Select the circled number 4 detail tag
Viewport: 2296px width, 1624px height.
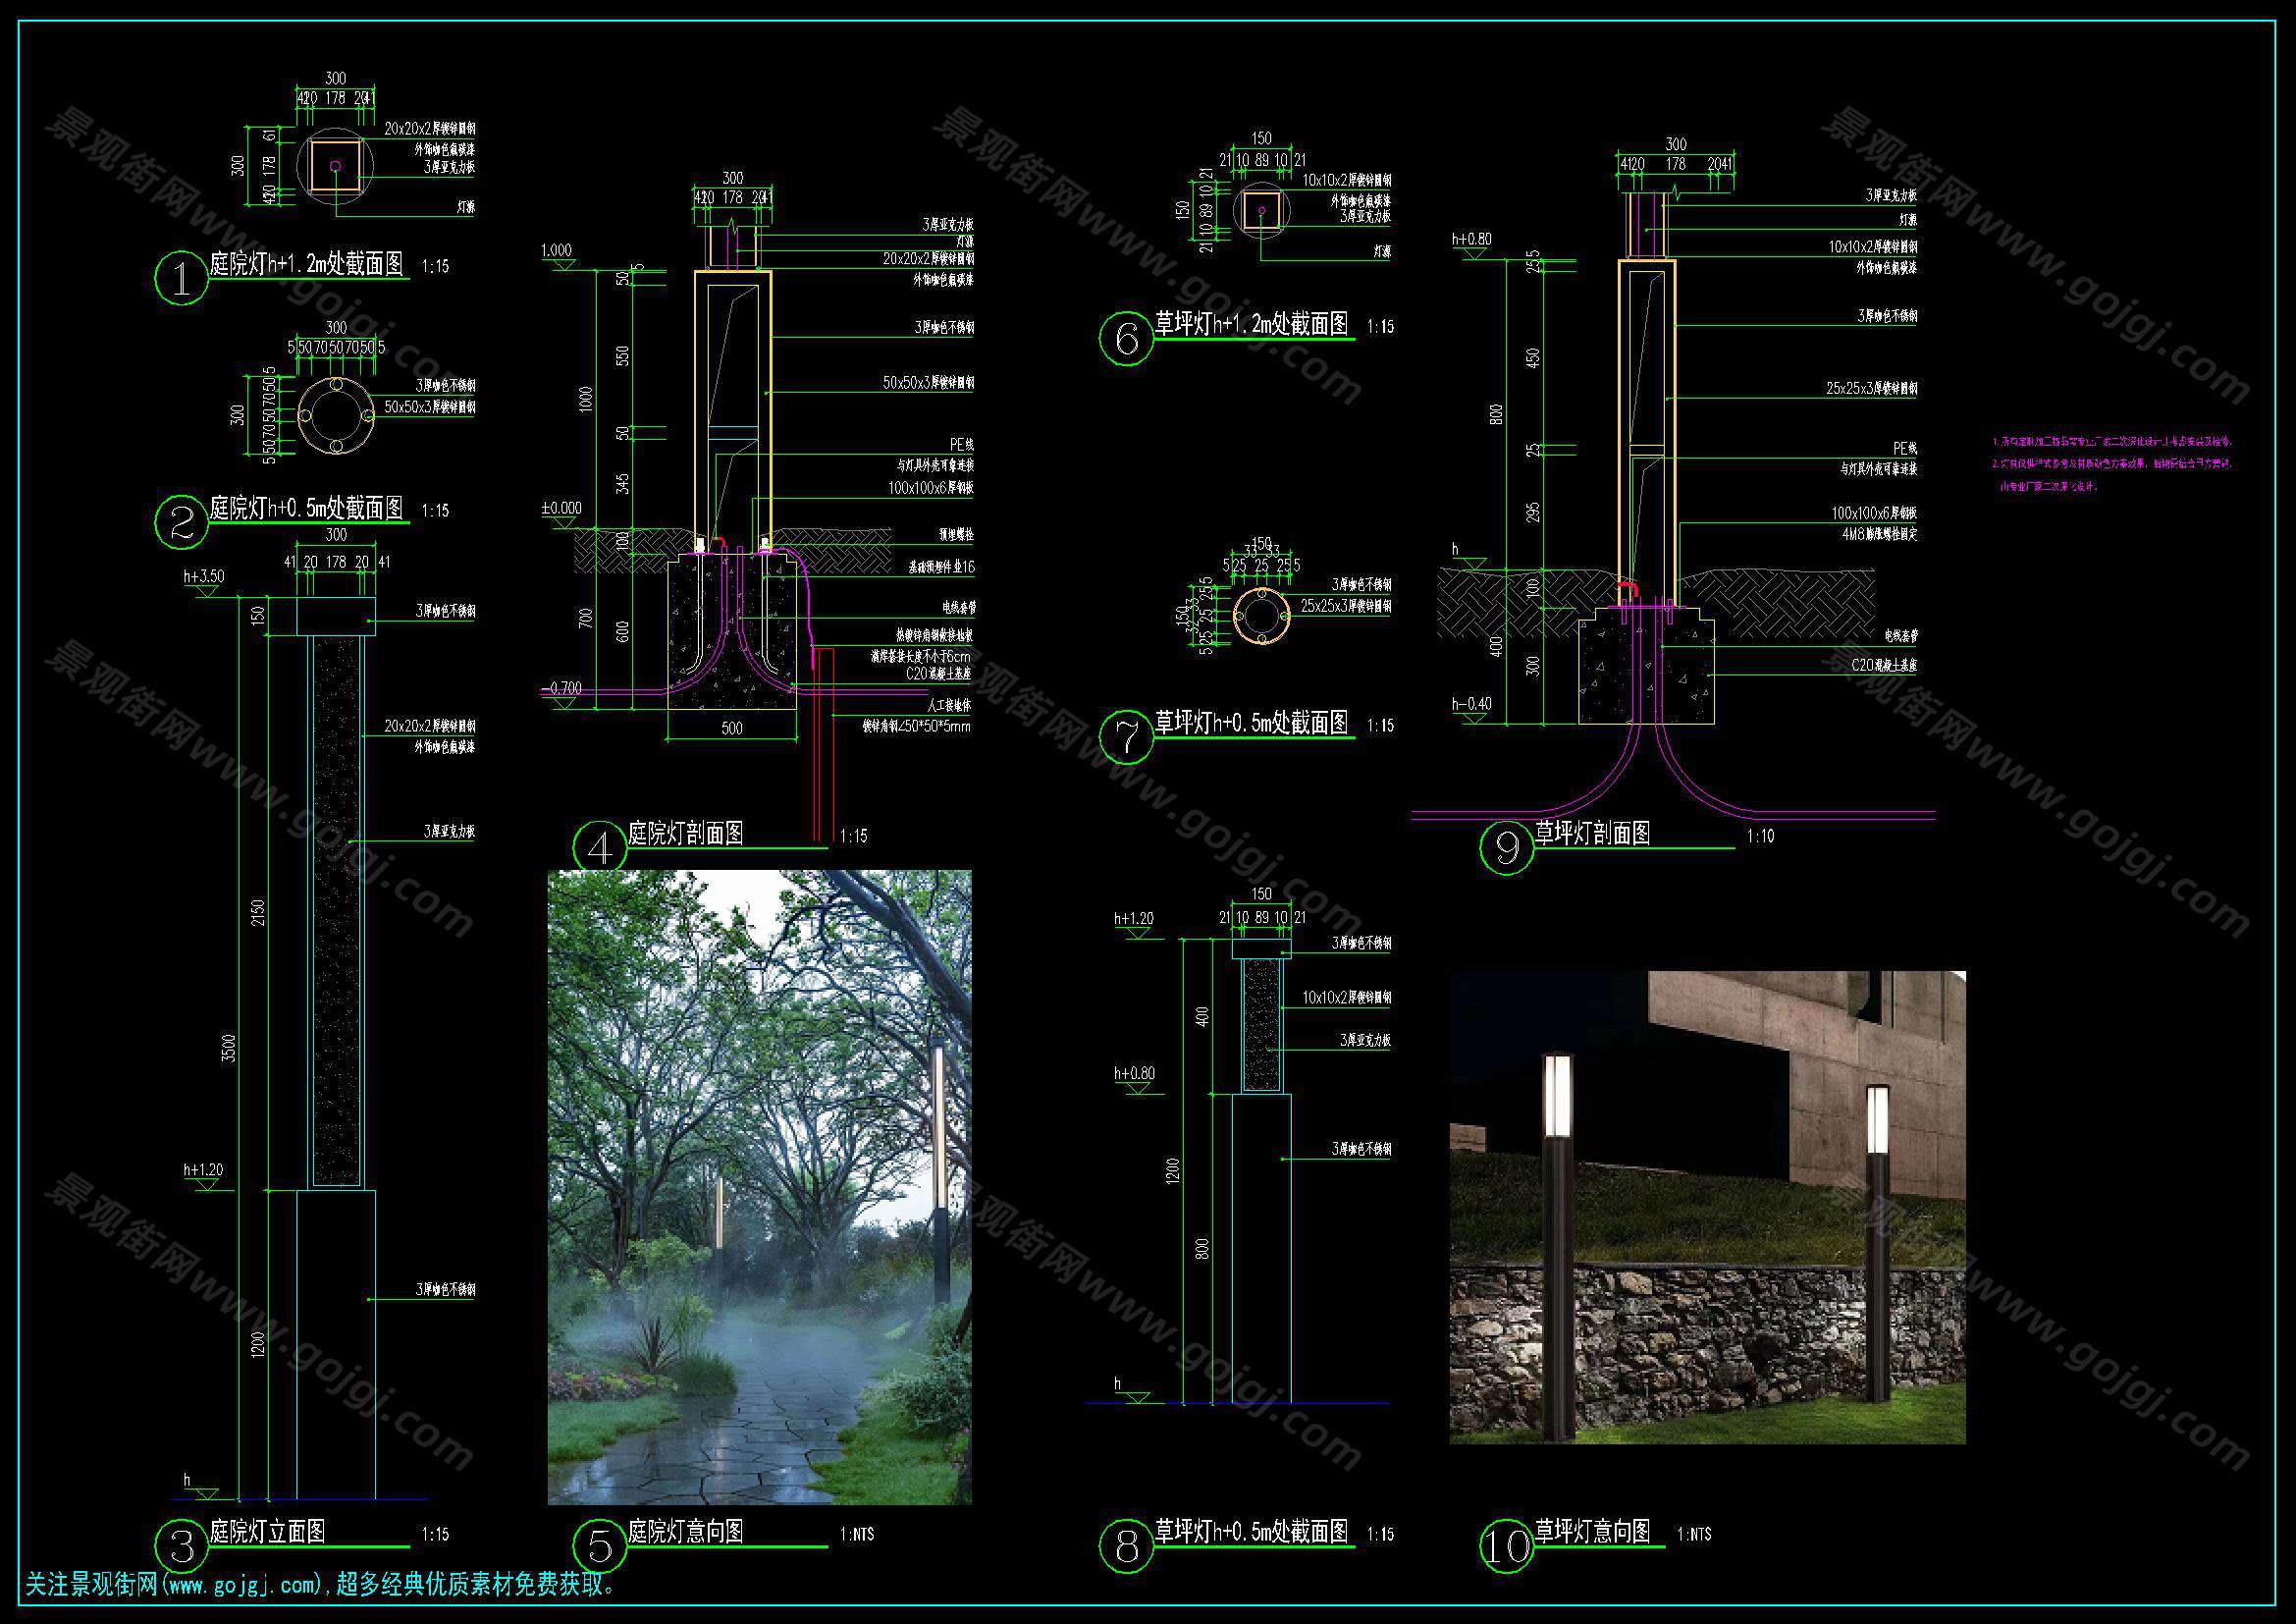tap(599, 849)
